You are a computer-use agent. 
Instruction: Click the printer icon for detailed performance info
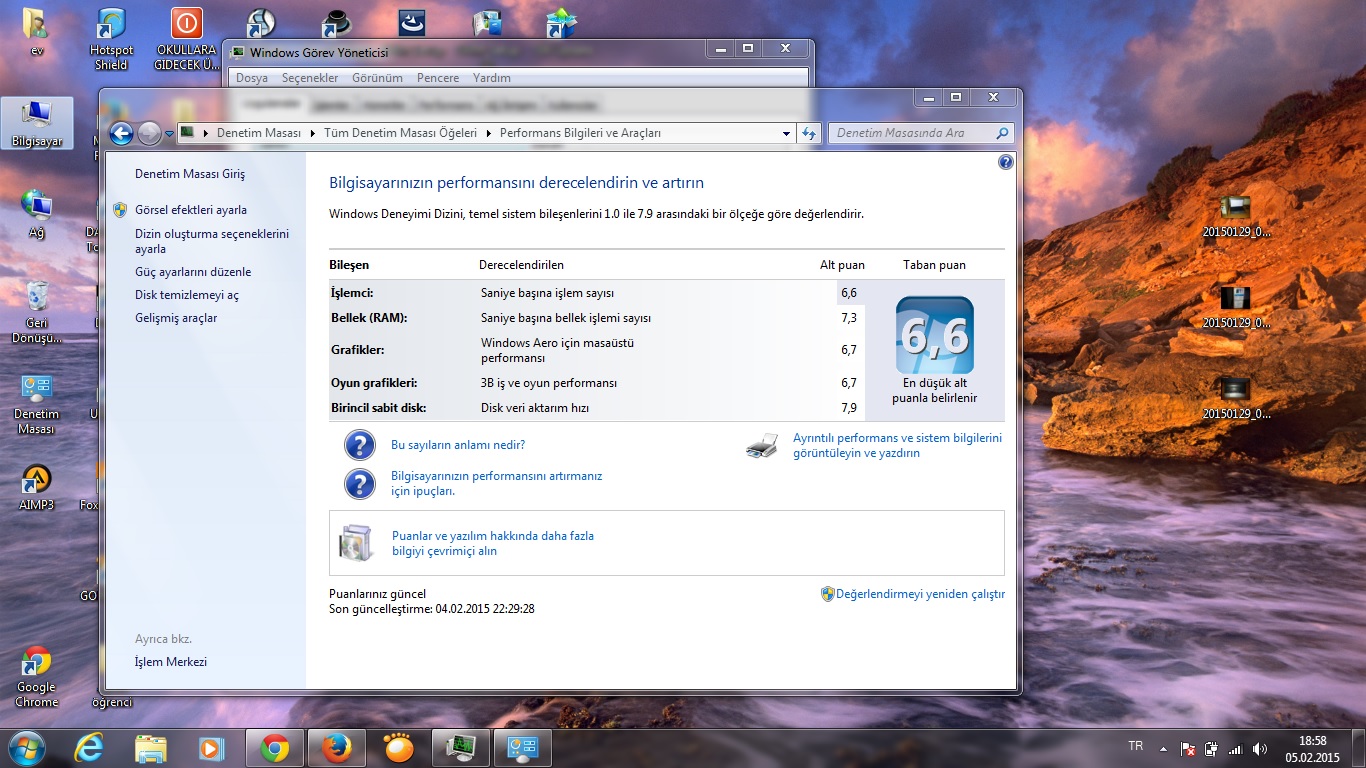pyautogui.click(x=762, y=446)
